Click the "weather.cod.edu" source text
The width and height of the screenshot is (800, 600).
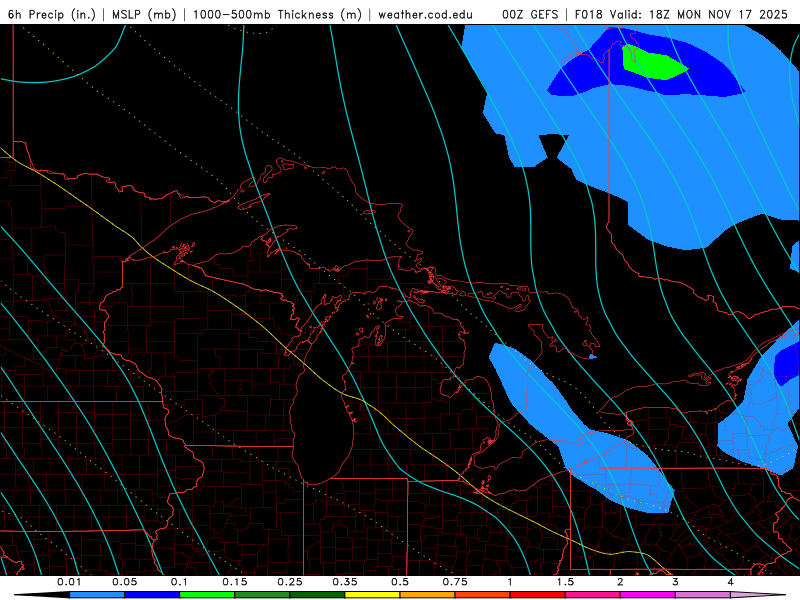425,14
